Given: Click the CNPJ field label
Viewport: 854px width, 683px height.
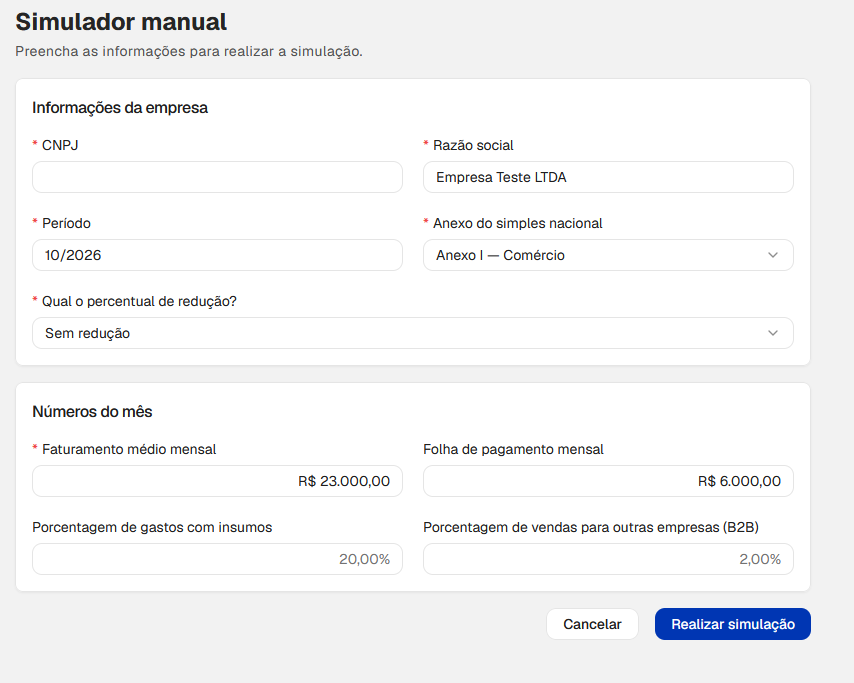Looking at the screenshot, I should tap(60, 145).
